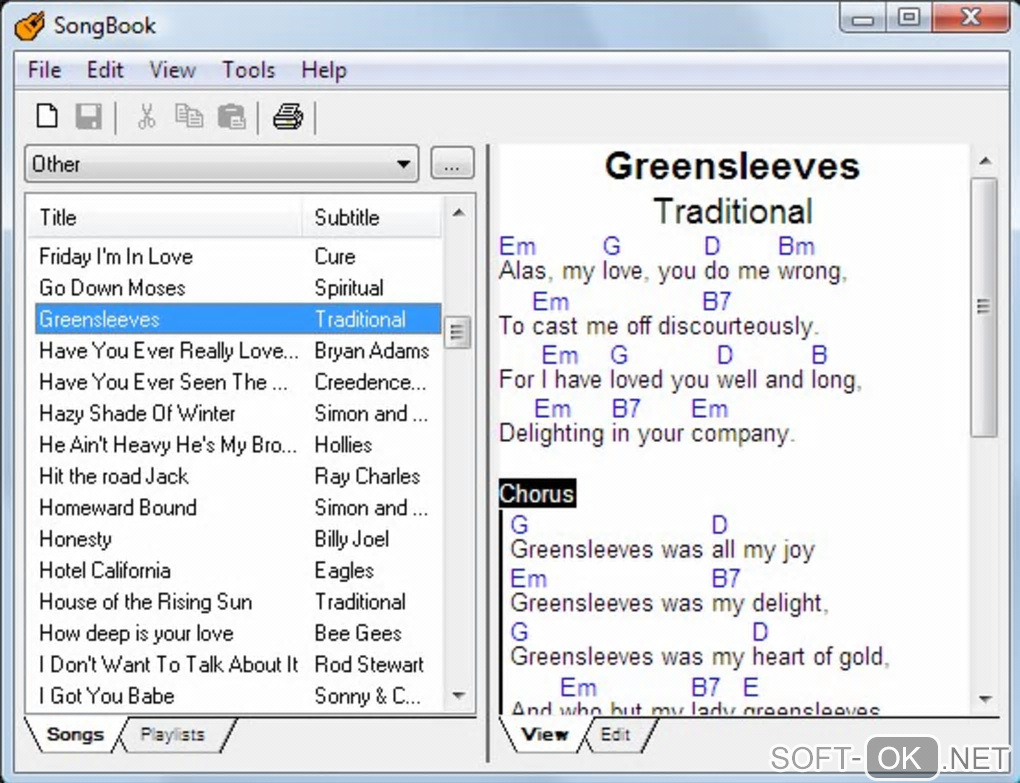
Task: Click the "Hollies" subtitle cell
Action: tap(343, 445)
